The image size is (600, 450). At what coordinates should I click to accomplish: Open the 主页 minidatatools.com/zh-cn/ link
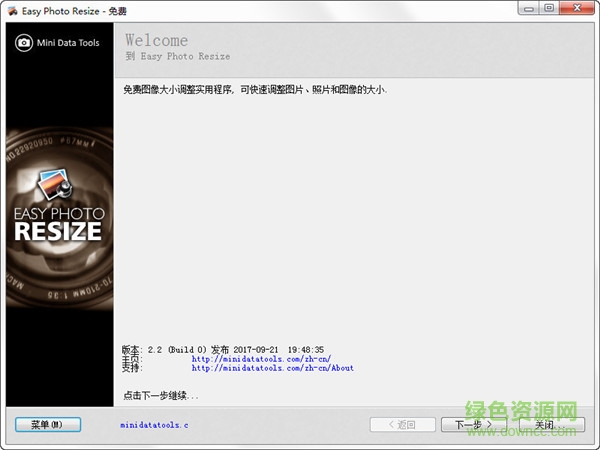click(x=260, y=359)
